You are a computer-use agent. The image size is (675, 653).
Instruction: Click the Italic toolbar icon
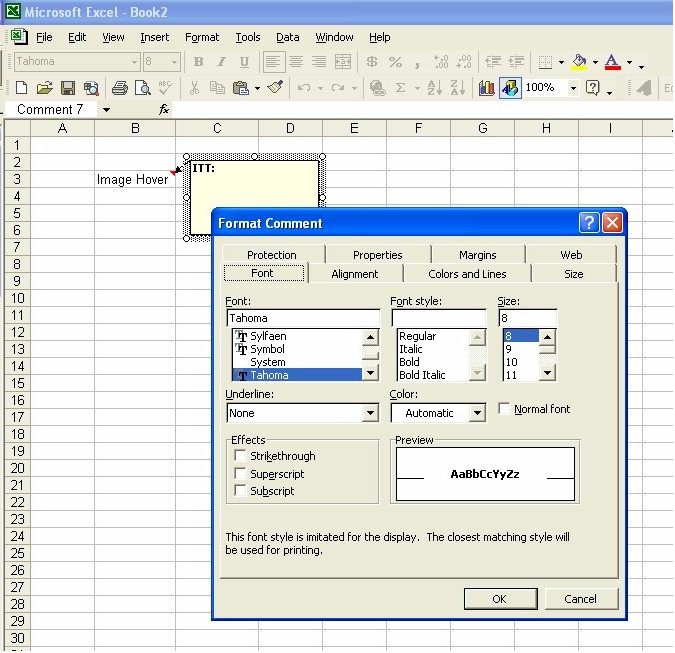tap(221, 62)
